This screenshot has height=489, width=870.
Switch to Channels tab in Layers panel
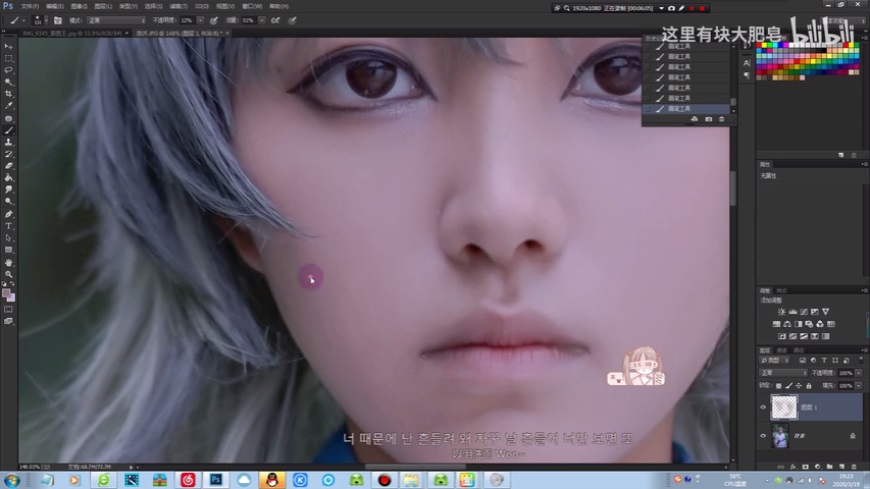(x=782, y=351)
